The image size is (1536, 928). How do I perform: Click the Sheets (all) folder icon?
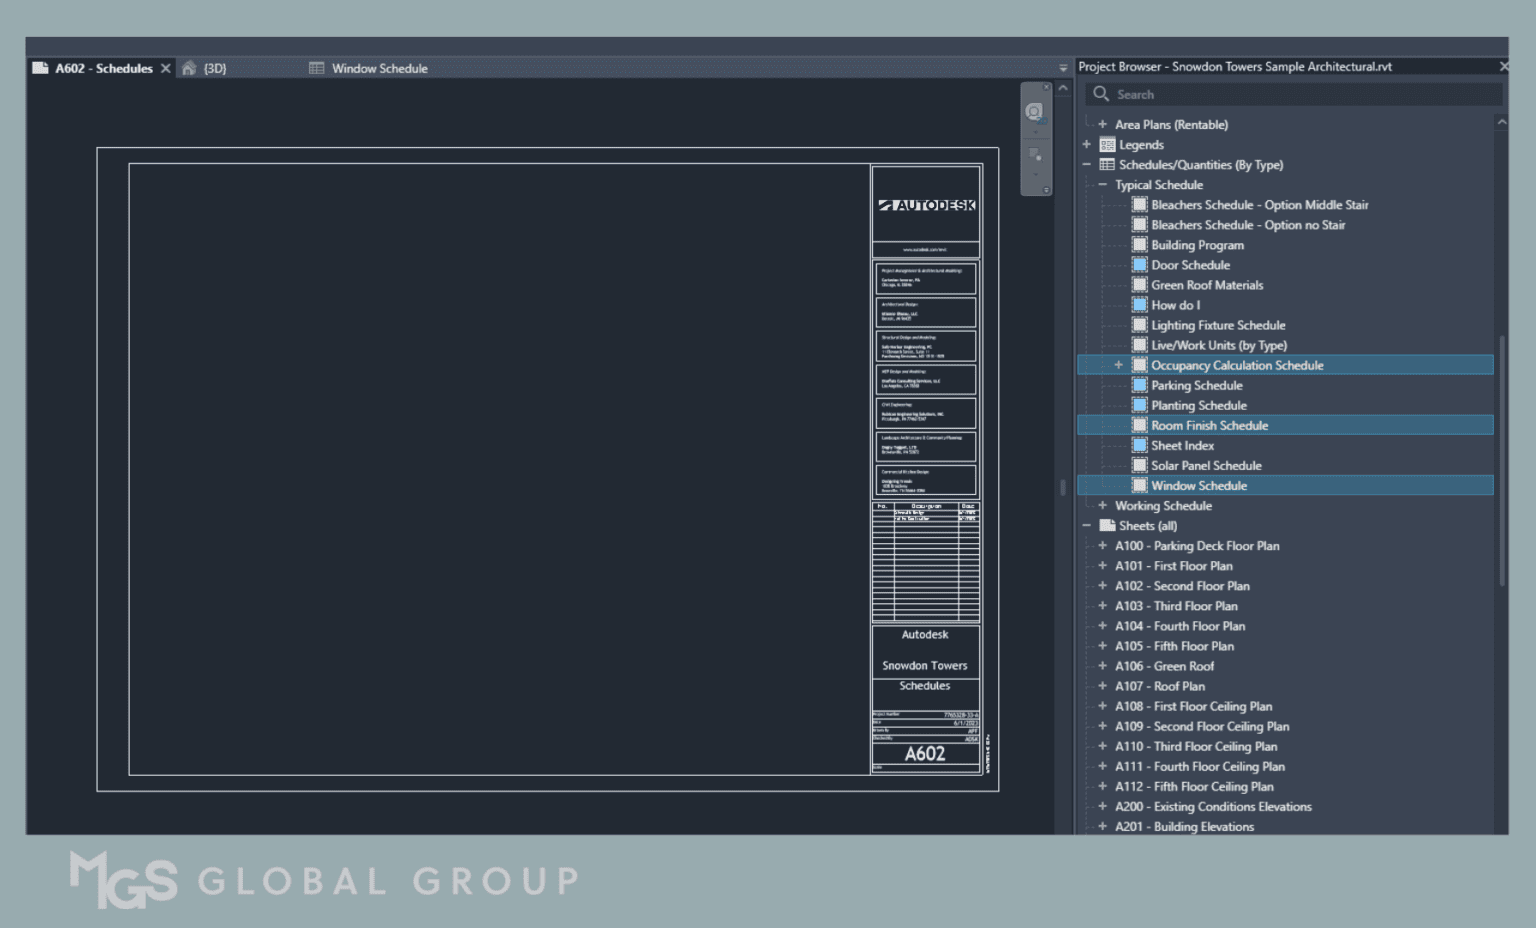(1106, 525)
